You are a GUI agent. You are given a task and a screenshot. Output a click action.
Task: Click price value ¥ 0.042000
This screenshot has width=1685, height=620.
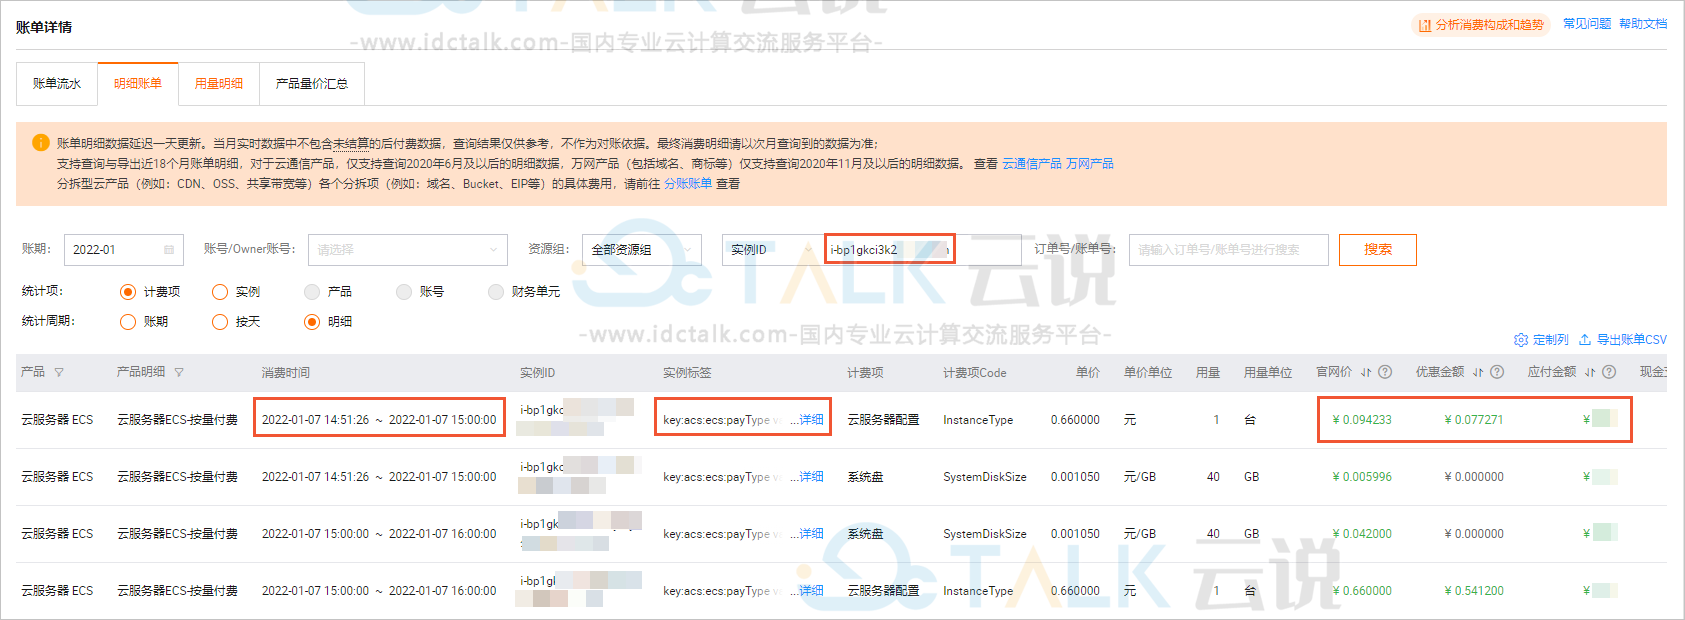tap(1362, 534)
